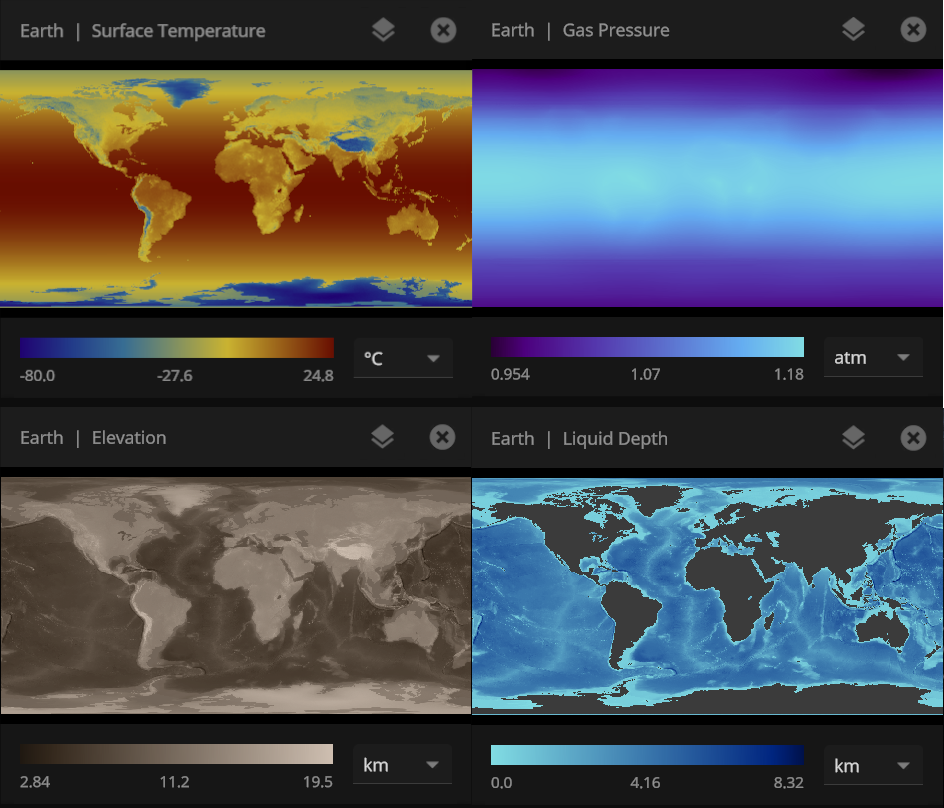Close the Liquid Depth panel

[x=913, y=437]
